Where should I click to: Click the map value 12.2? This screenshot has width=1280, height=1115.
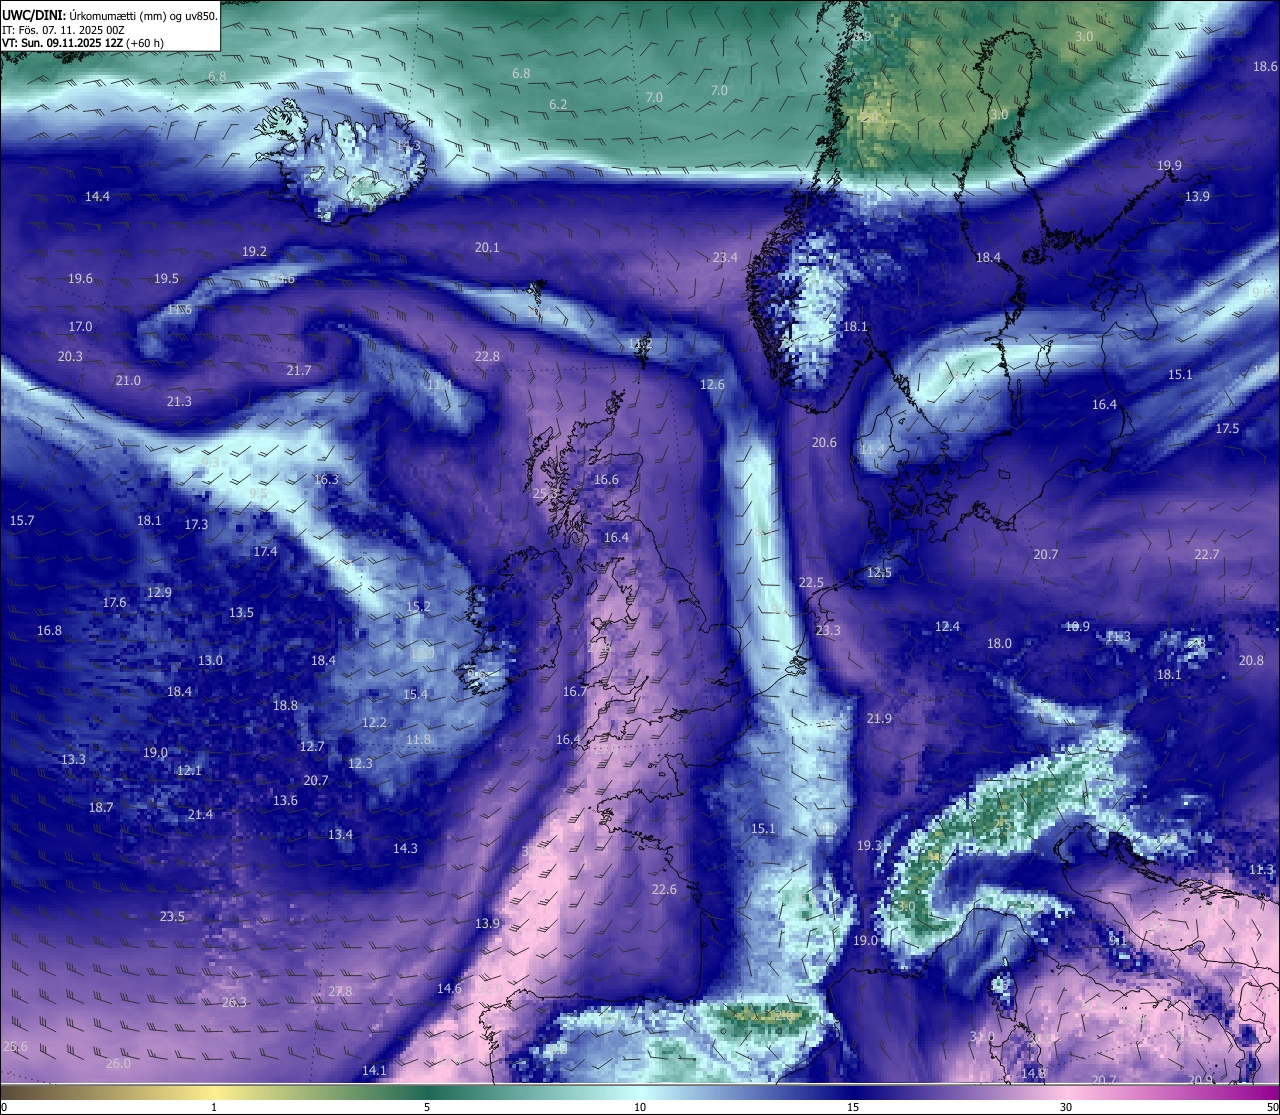374,723
